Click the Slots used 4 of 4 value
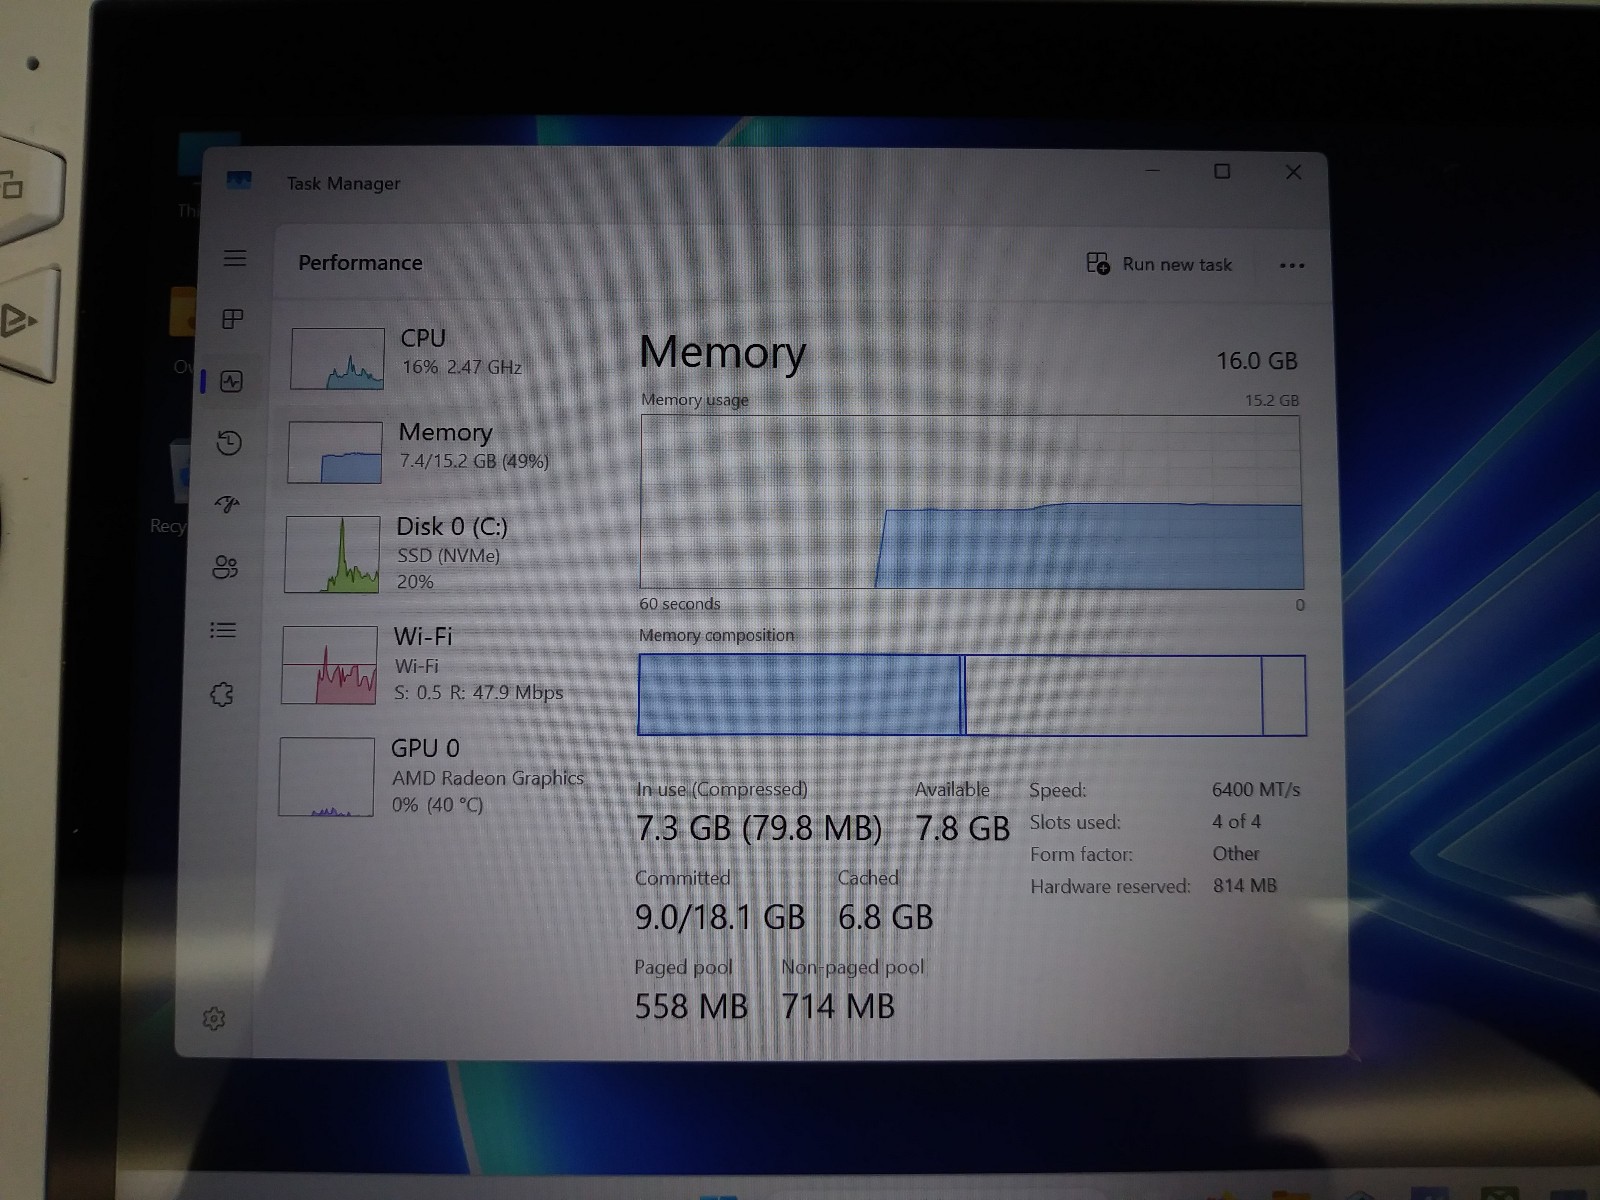Viewport: 1600px width, 1200px height. (1237, 821)
